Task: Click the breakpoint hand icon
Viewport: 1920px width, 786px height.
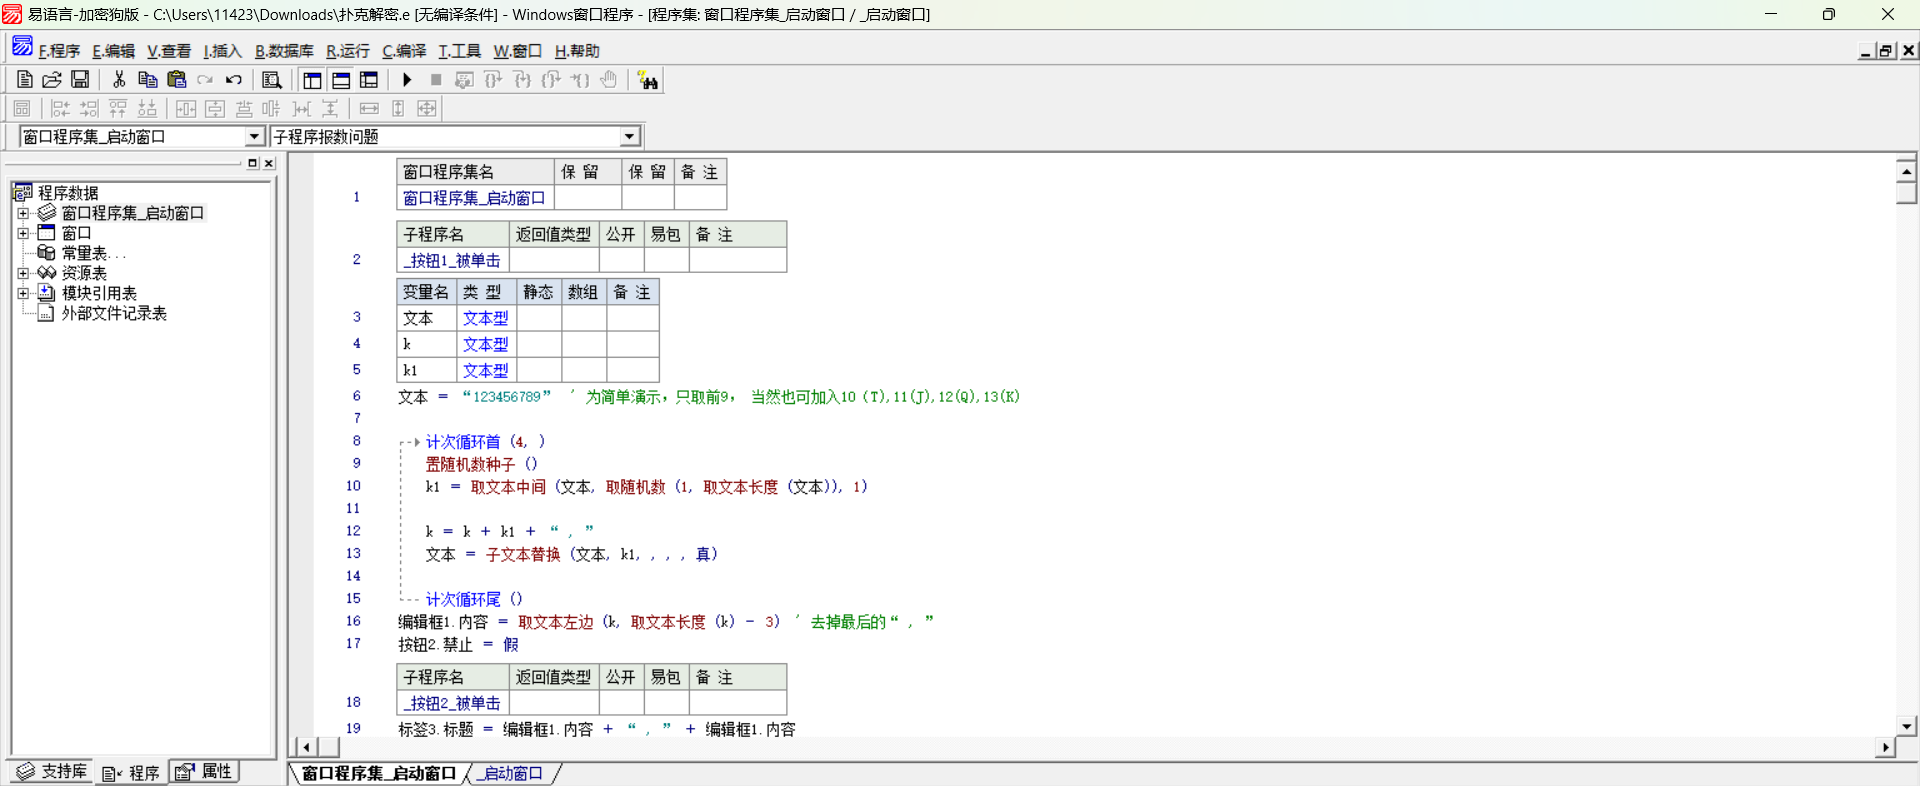Action: point(609,80)
